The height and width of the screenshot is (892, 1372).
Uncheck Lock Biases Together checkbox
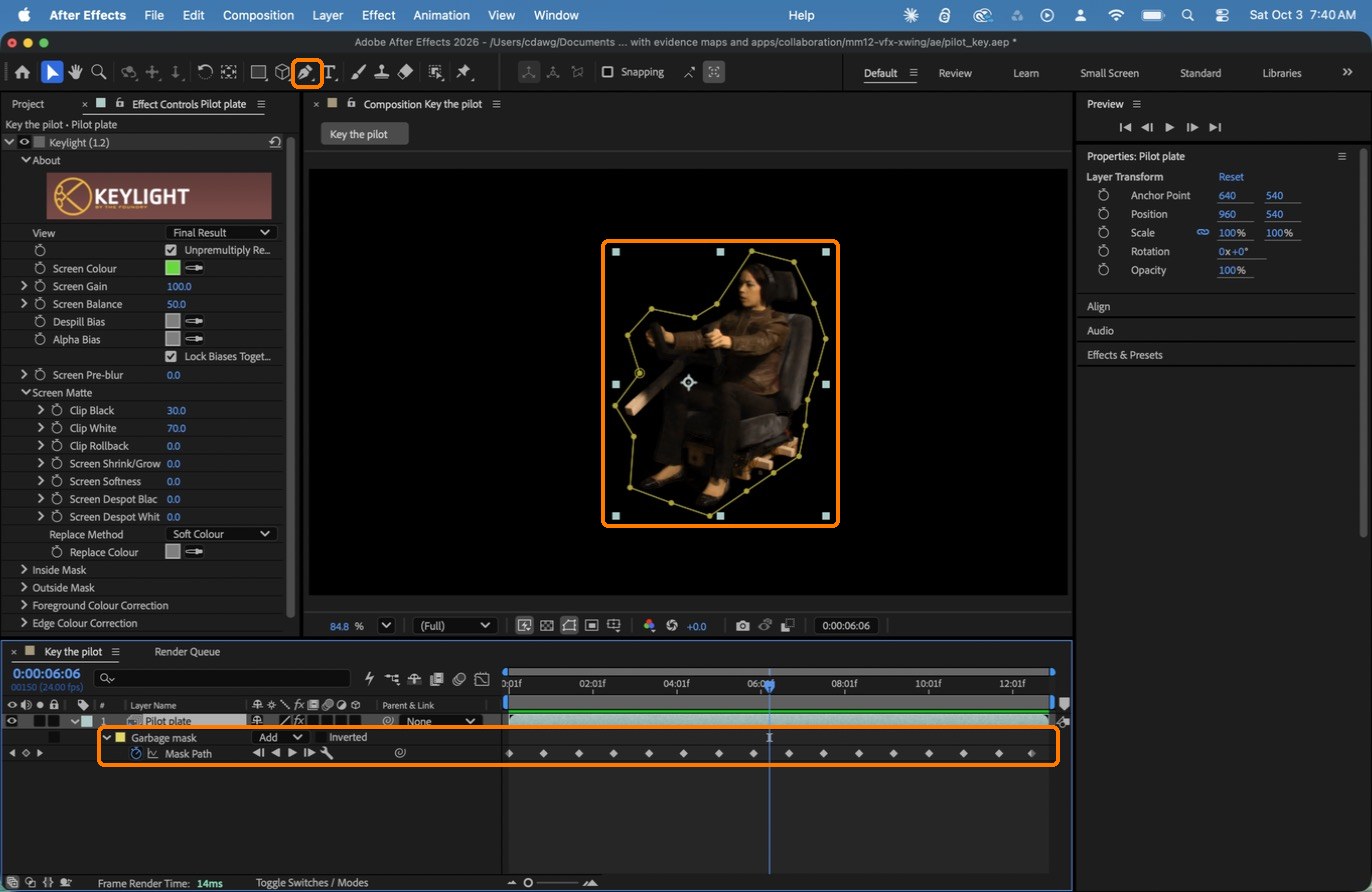pyautogui.click(x=171, y=356)
